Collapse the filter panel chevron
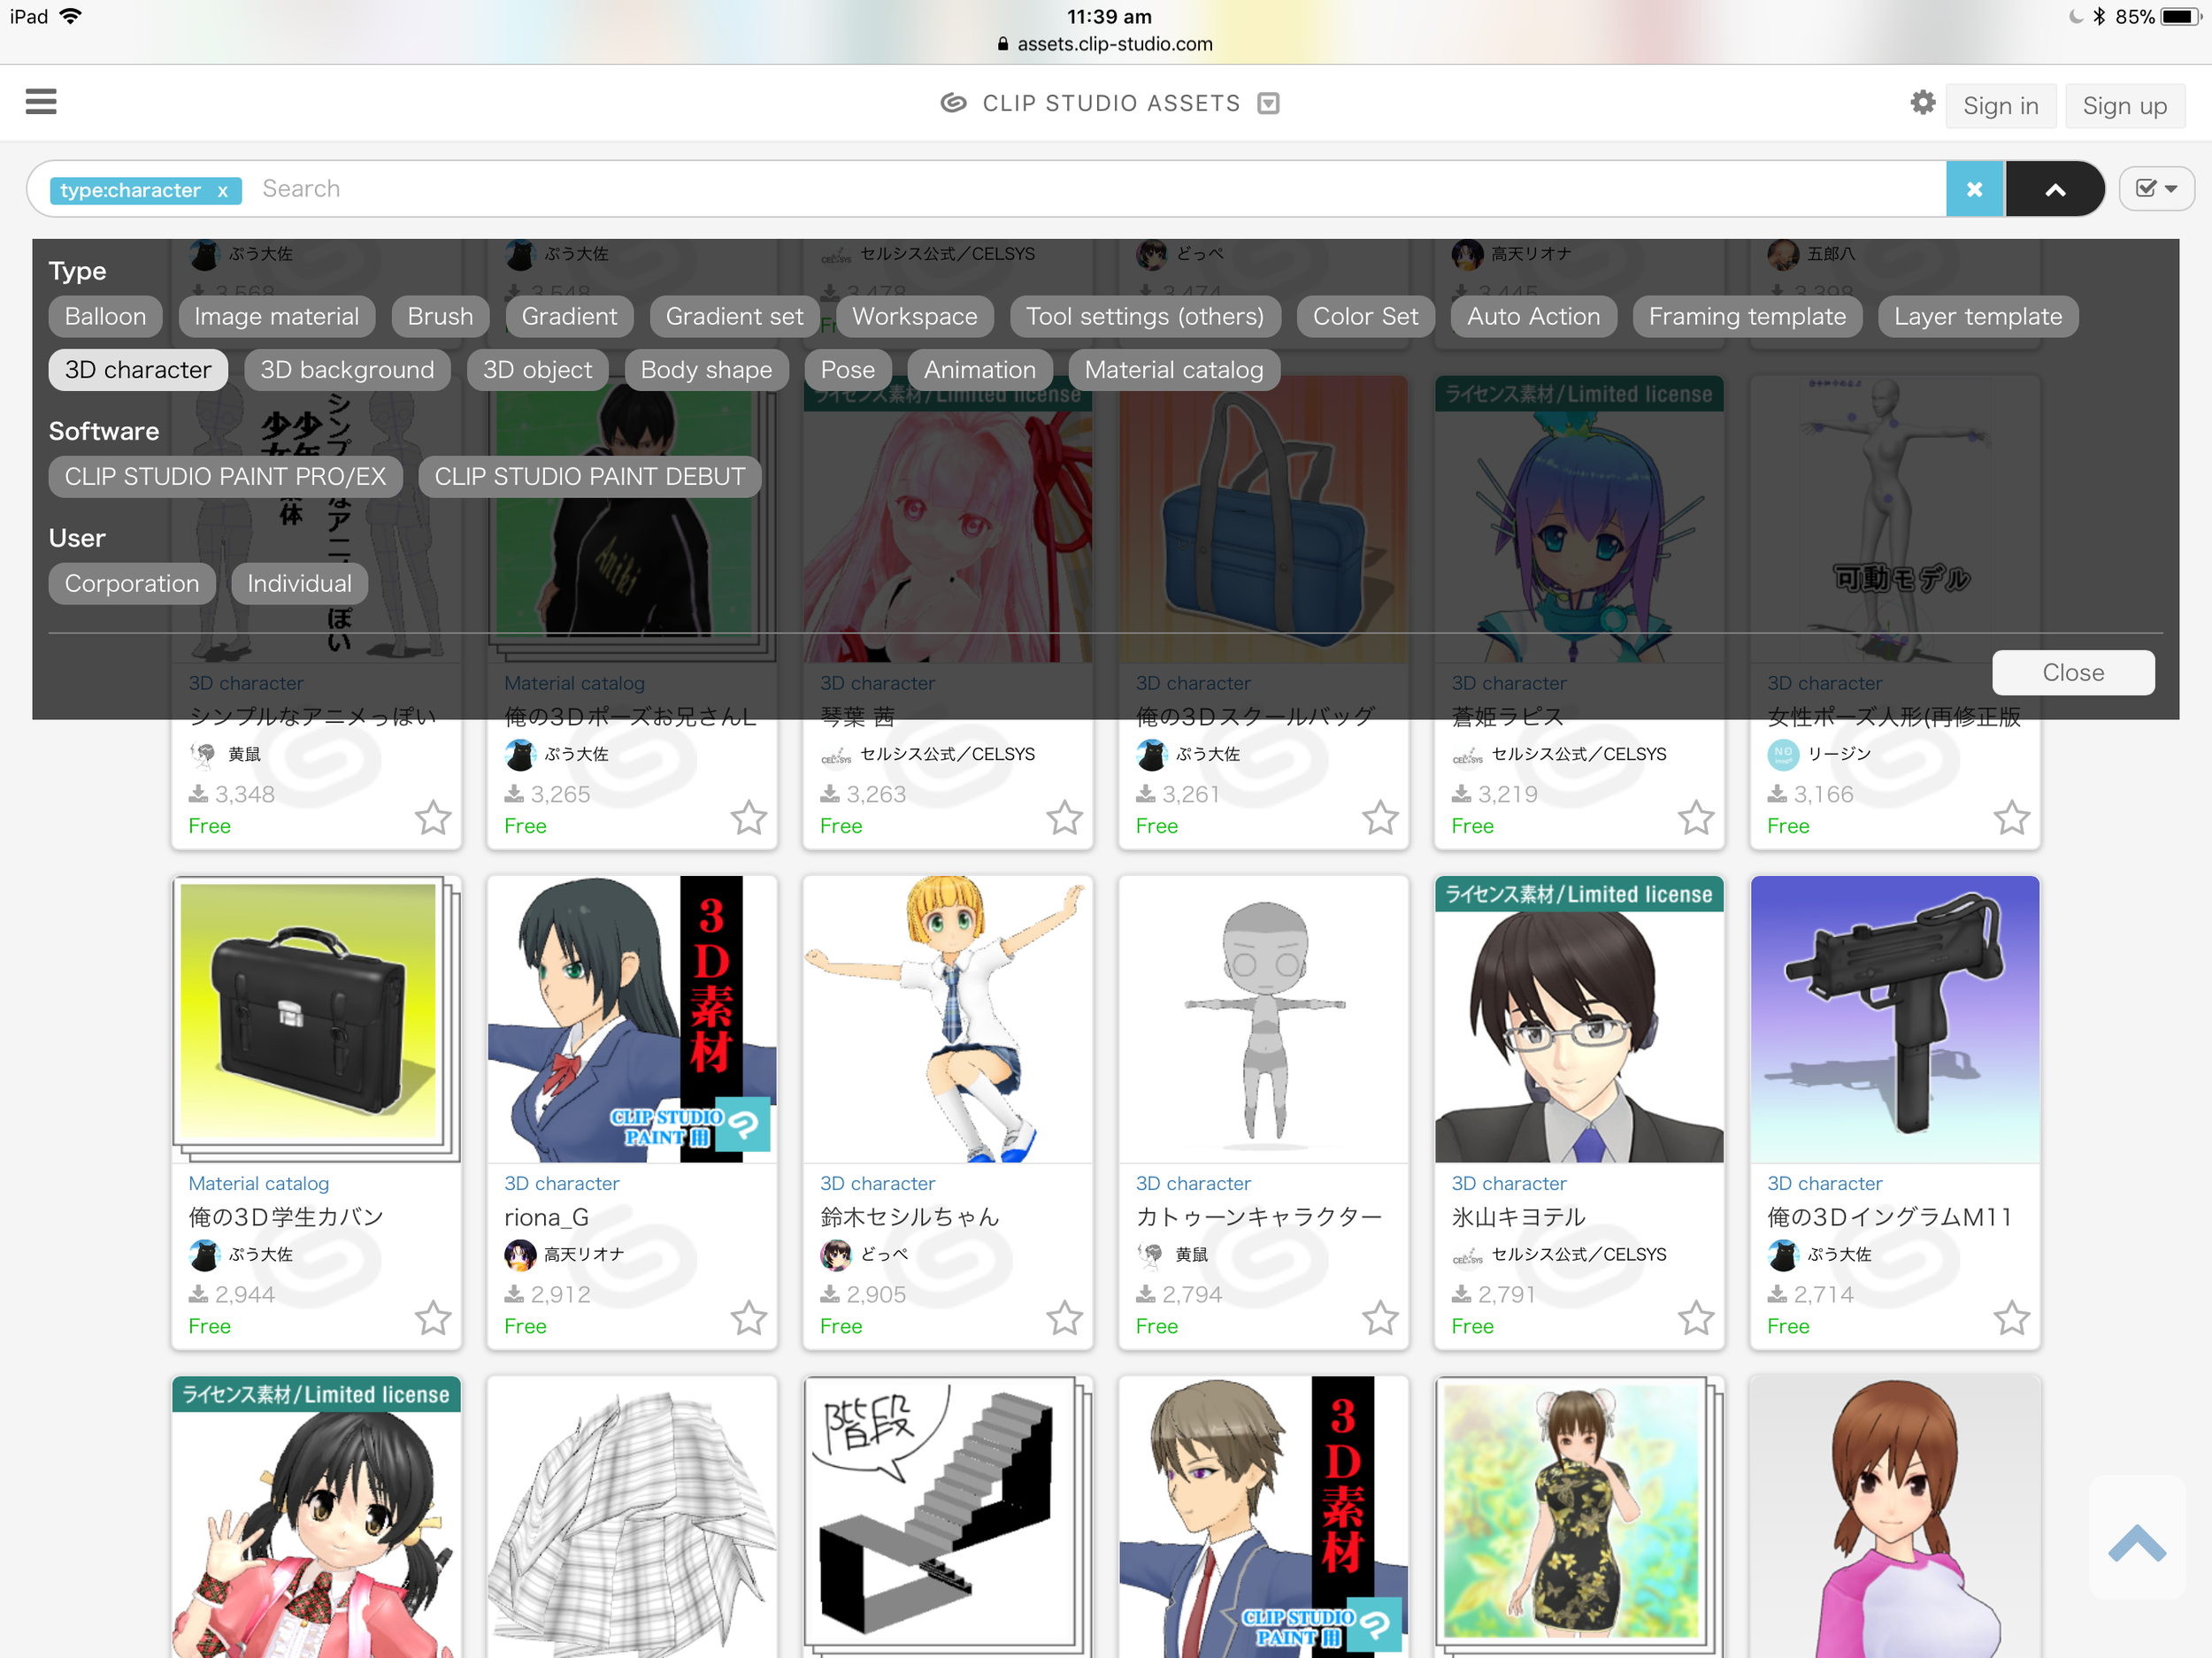This screenshot has height=1658, width=2212. pos(2055,189)
